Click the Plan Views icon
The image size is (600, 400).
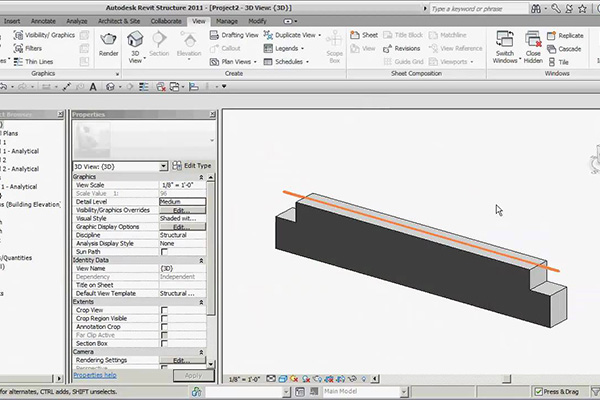click(x=214, y=62)
